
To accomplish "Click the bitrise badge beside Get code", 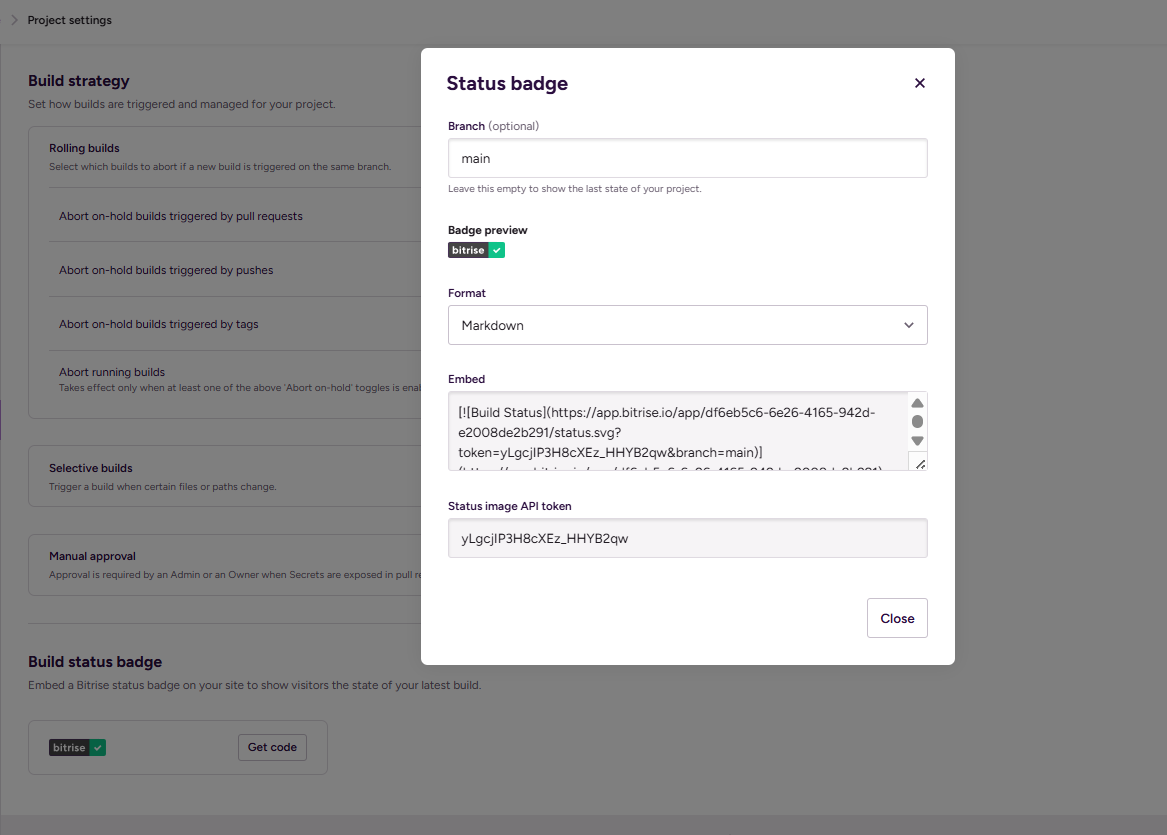I will (77, 748).
